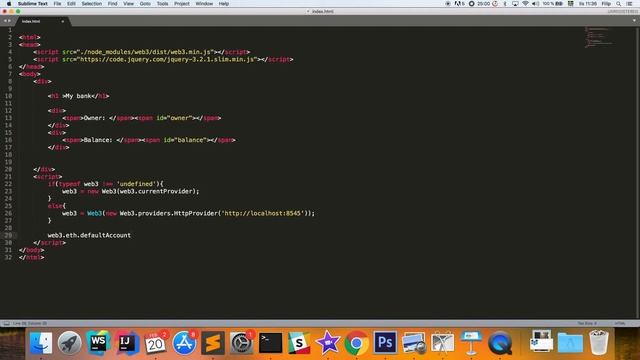Open Boot Camp-style X icon in dock

[x=442, y=342]
